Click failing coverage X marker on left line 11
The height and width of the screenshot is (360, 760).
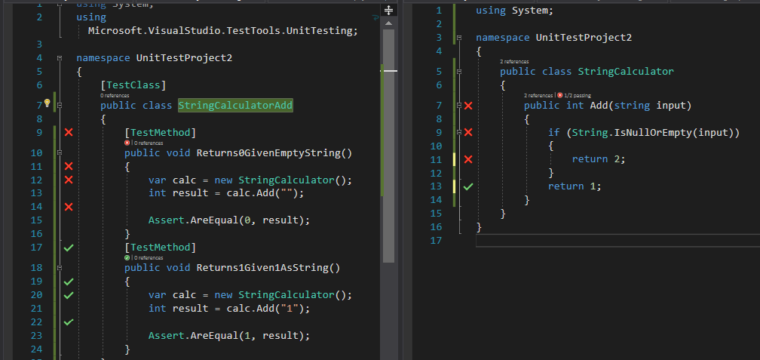(69, 167)
